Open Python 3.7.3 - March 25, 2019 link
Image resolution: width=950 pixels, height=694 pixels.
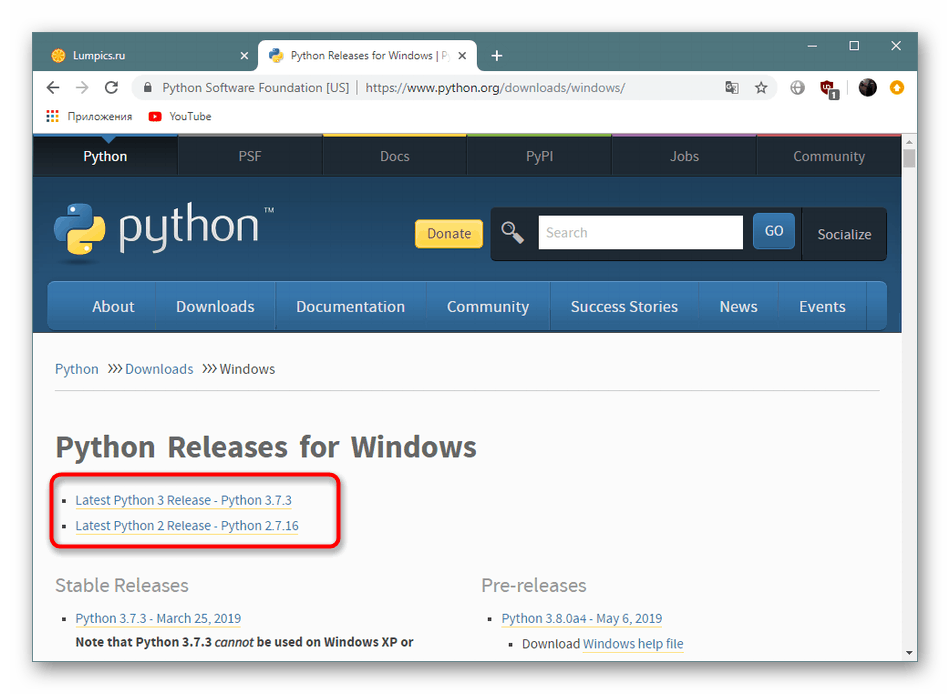tap(158, 618)
